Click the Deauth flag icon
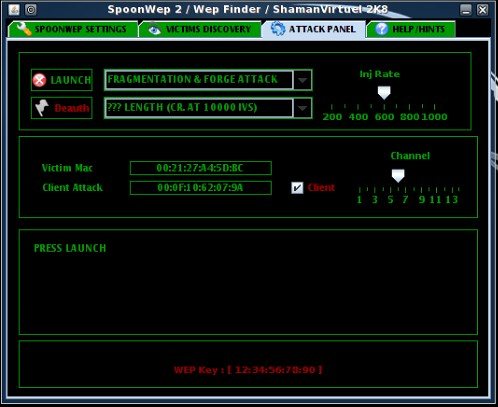This screenshot has width=498, height=407. [42, 108]
